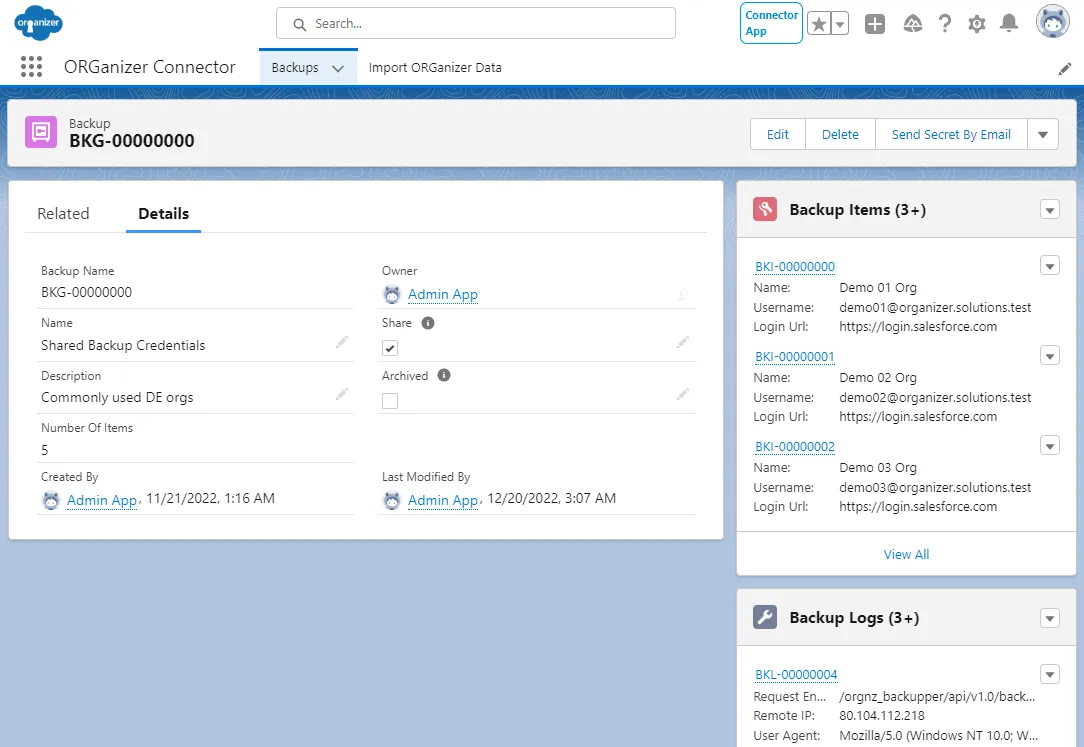This screenshot has width=1084, height=747.
Task: Switch to the Related tab
Action: pyautogui.click(x=63, y=214)
